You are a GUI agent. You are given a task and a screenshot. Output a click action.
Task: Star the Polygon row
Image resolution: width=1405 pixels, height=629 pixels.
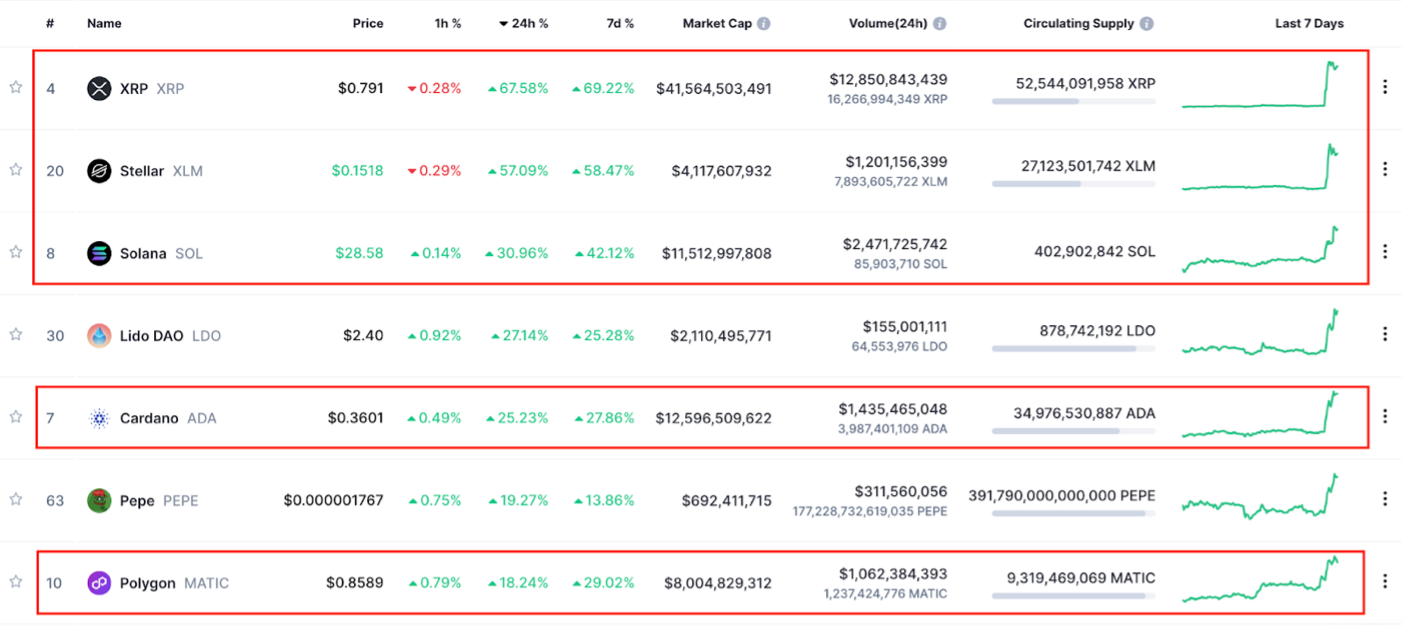[x=16, y=582]
